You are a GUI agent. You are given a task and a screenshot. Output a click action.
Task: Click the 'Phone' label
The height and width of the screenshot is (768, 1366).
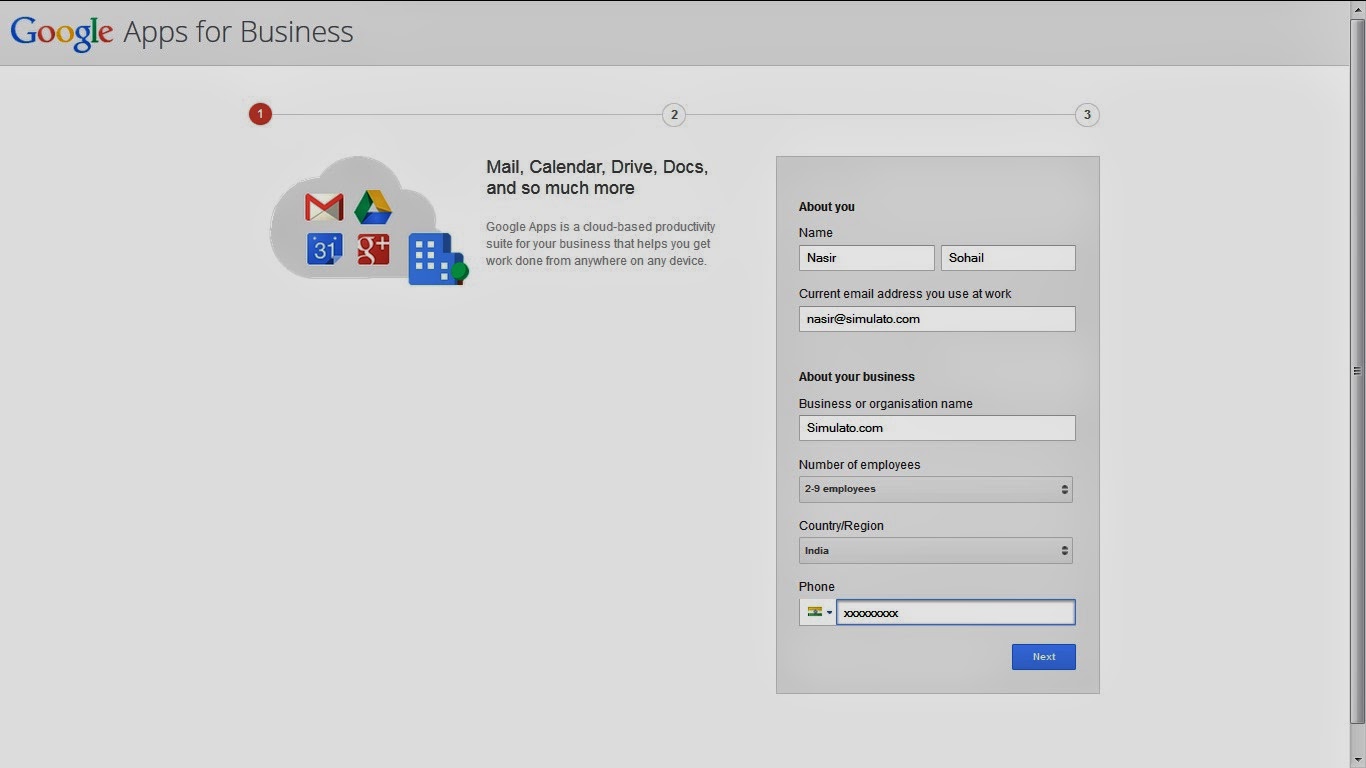pyautogui.click(x=817, y=587)
